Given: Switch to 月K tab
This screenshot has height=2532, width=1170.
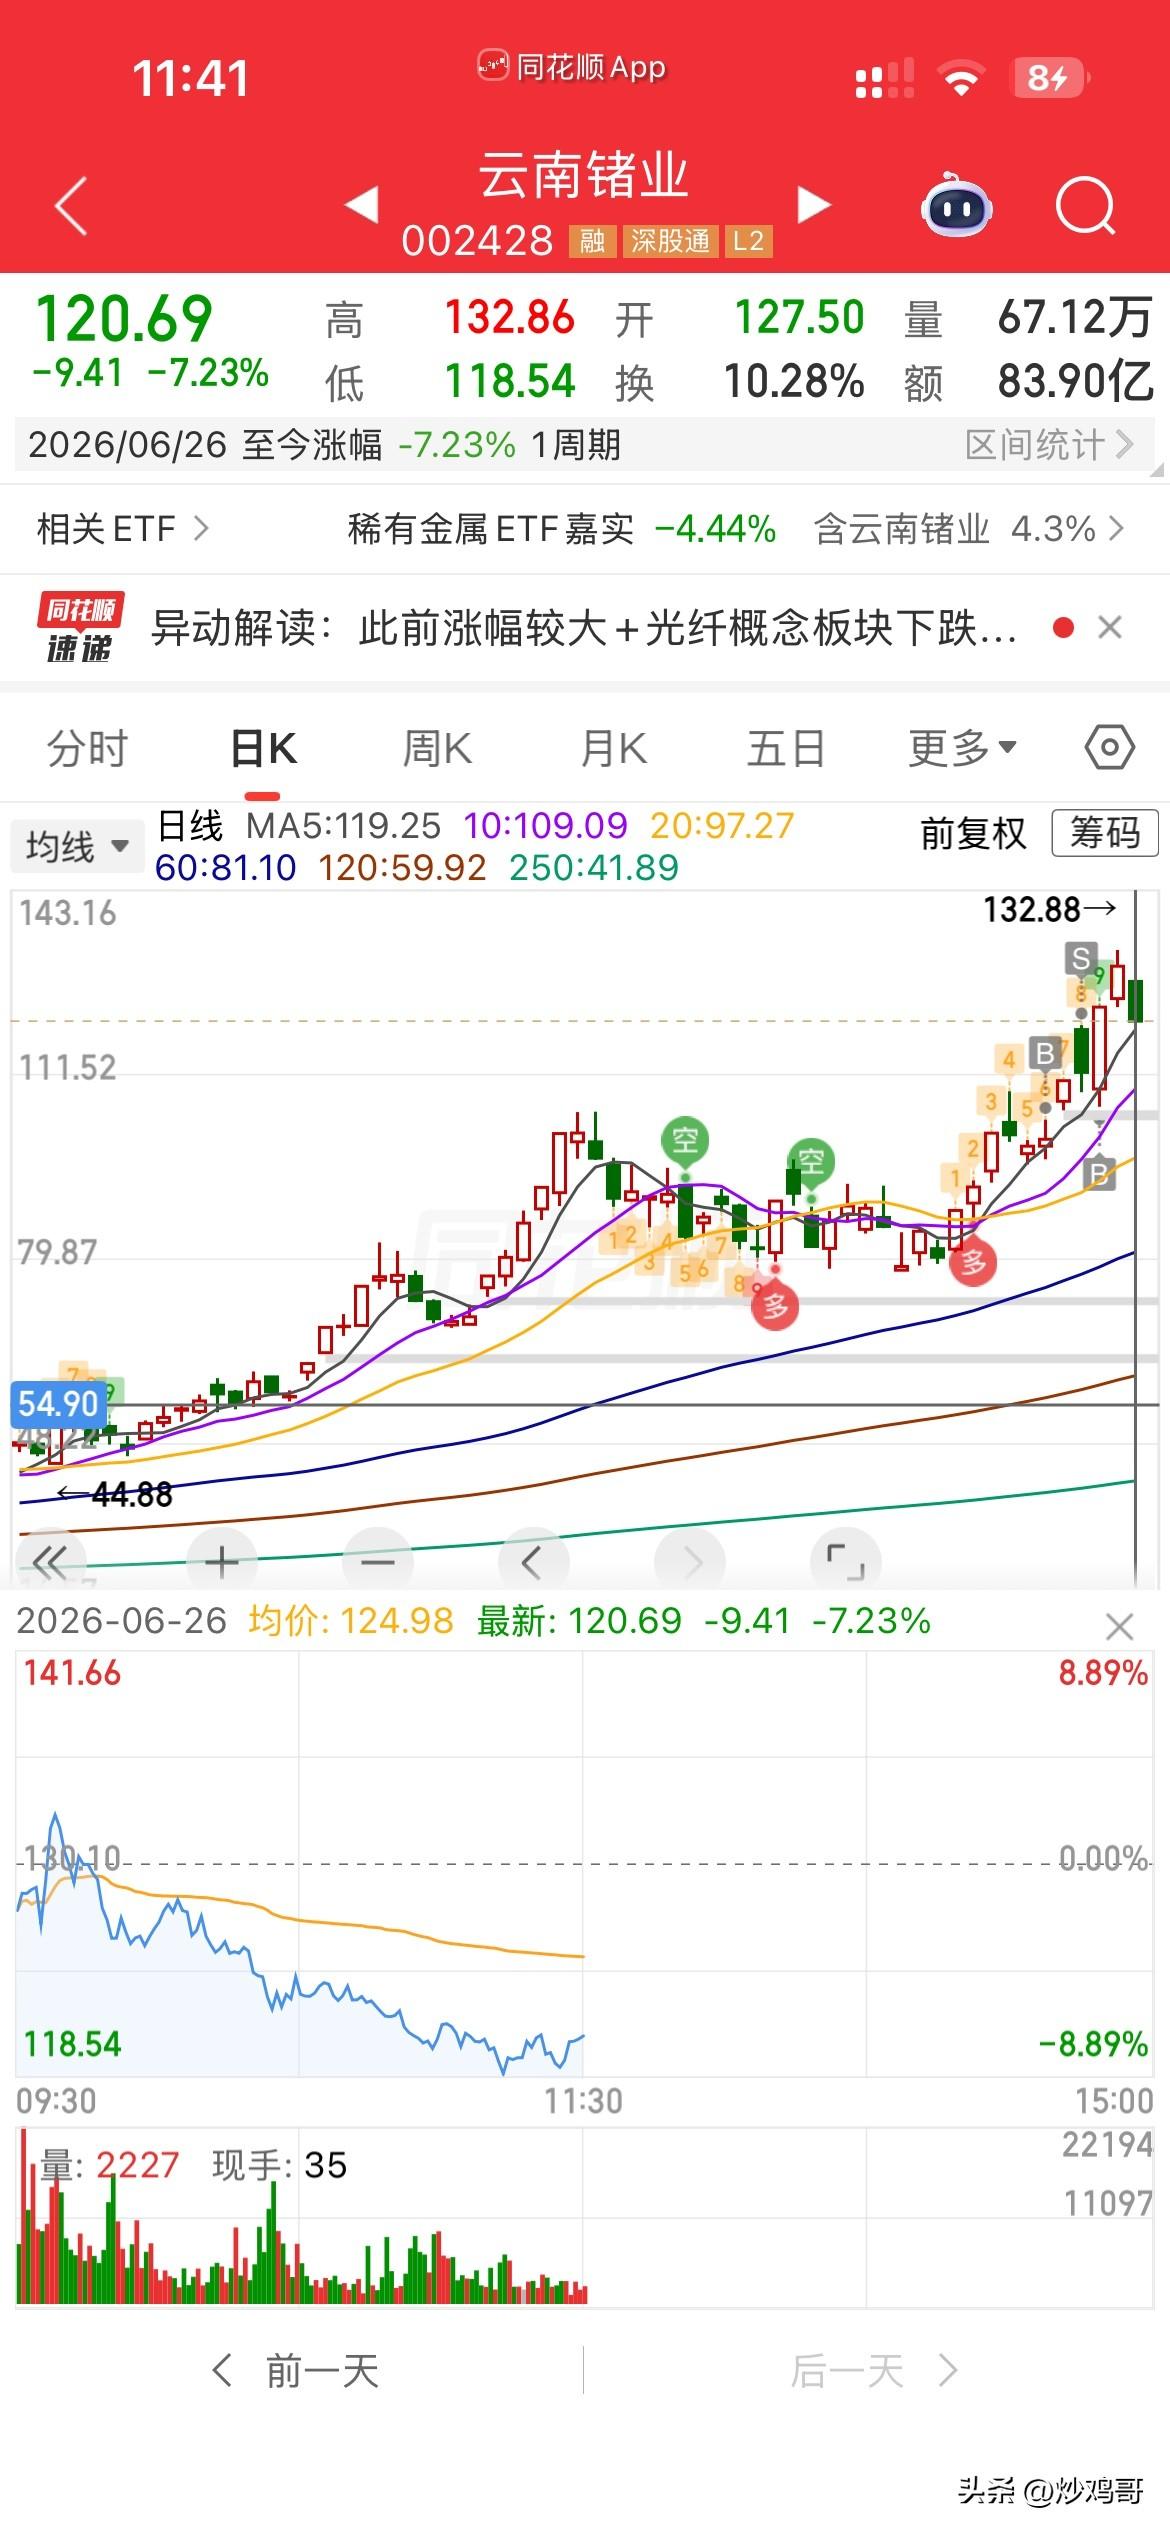Looking at the screenshot, I should tap(614, 748).
